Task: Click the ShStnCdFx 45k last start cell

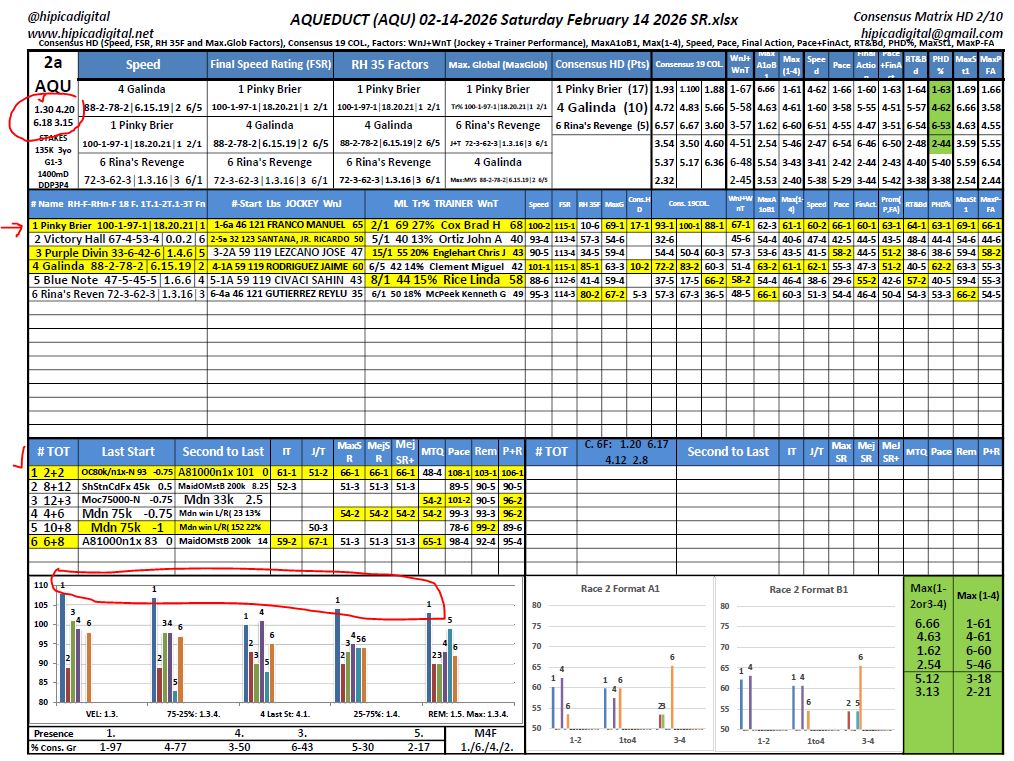Action: click(x=127, y=486)
